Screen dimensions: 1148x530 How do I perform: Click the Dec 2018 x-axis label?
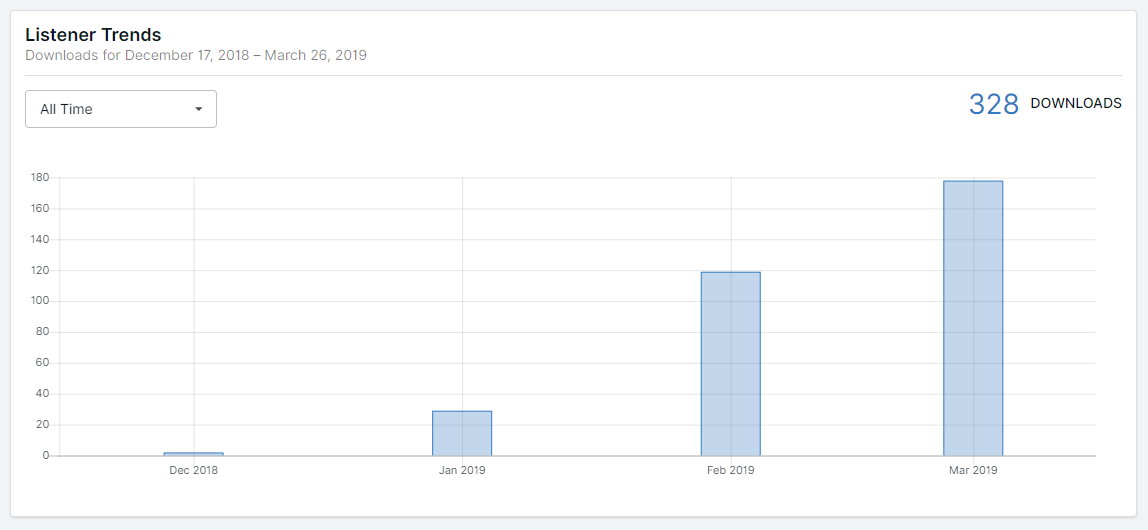tap(193, 470)
